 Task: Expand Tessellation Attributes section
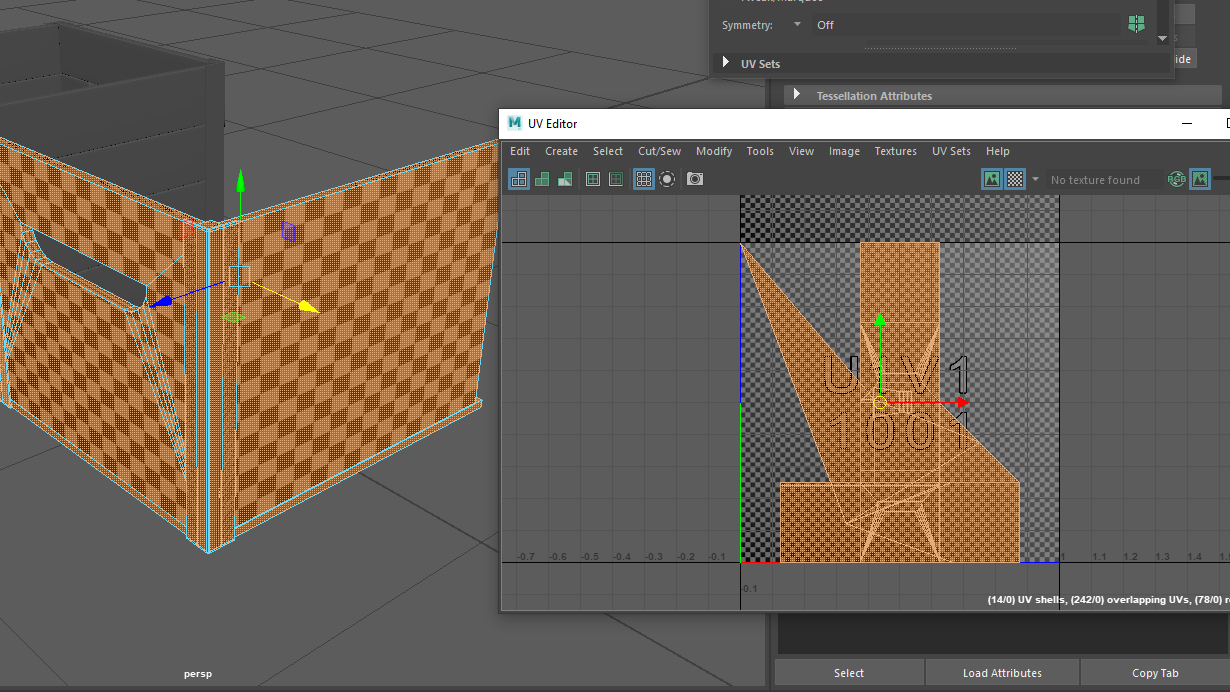pyautogui.click(x=797, y=95)
